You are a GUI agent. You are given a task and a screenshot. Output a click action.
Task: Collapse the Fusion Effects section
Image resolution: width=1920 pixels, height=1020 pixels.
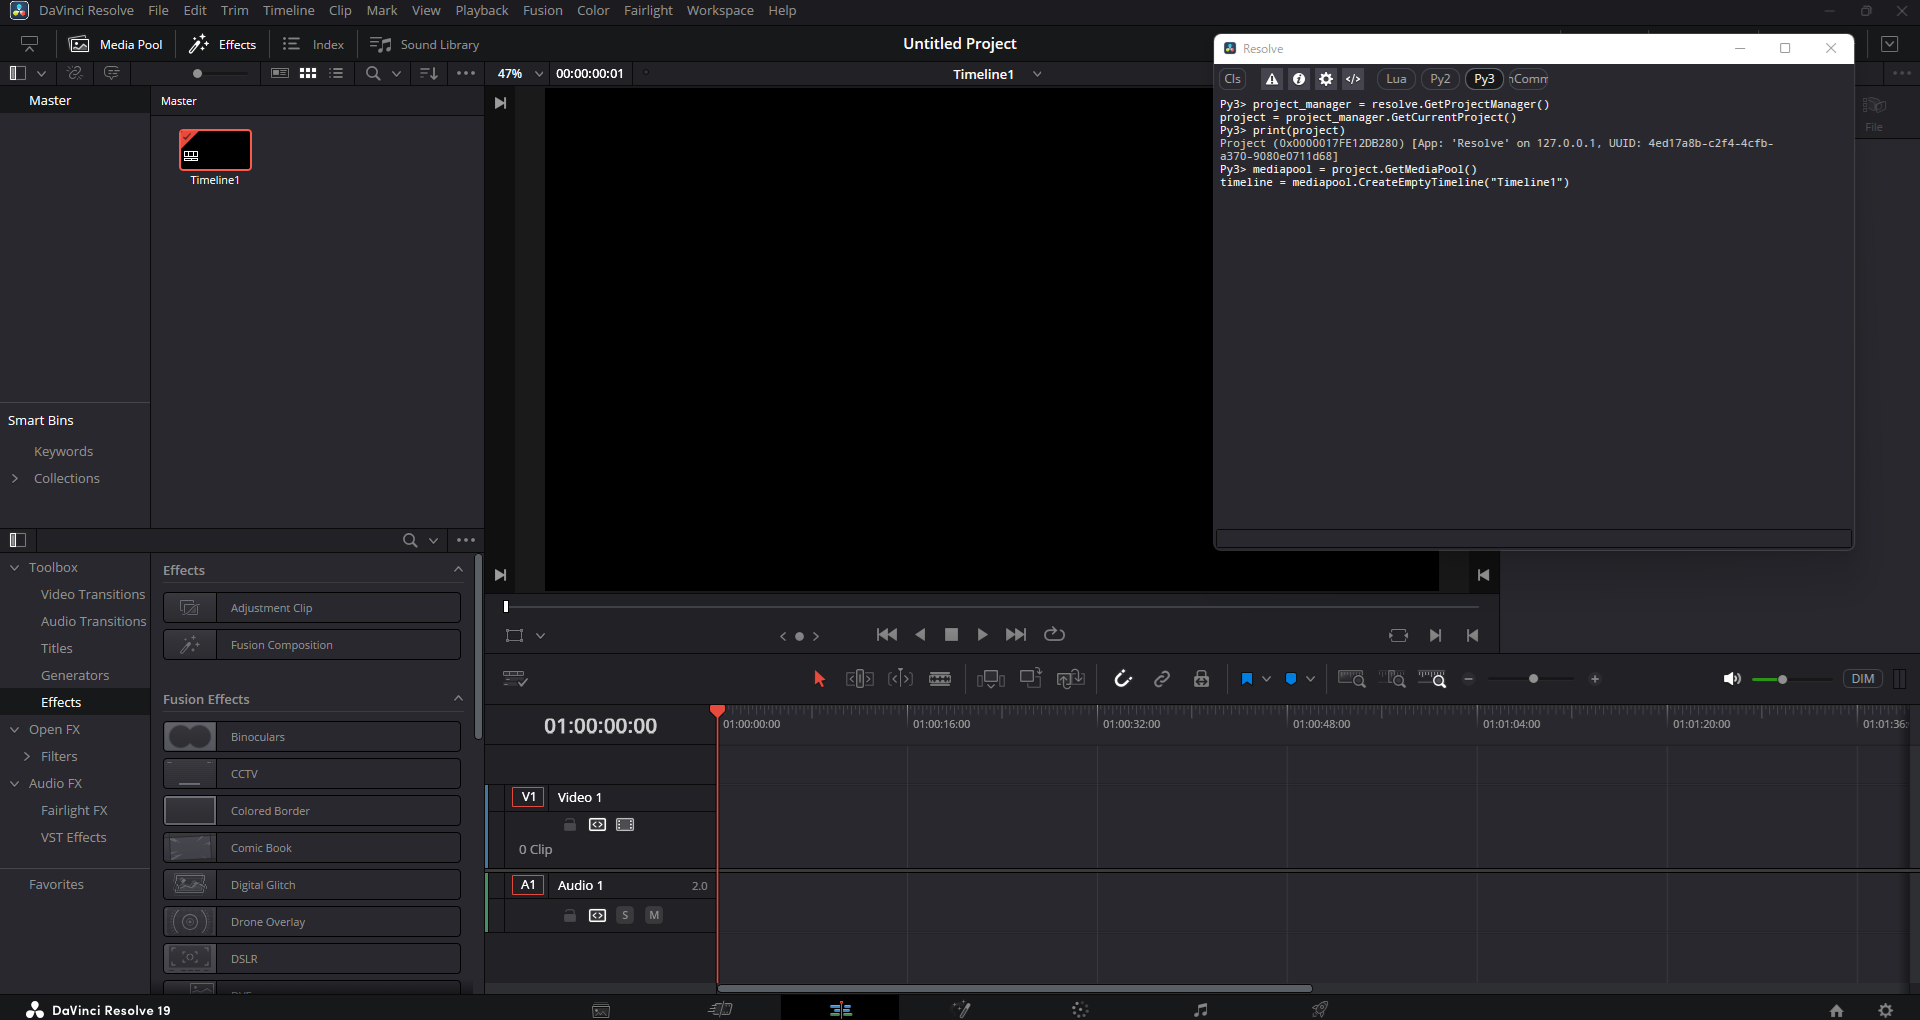pos(458,699)
